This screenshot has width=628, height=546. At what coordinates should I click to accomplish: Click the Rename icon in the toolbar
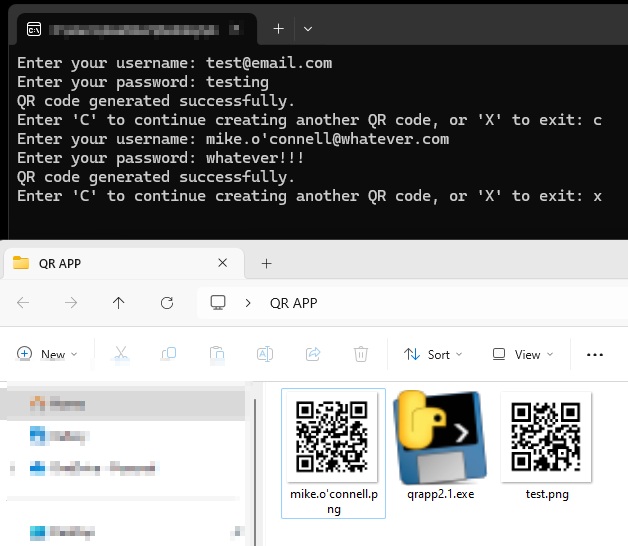pos(265,354)
